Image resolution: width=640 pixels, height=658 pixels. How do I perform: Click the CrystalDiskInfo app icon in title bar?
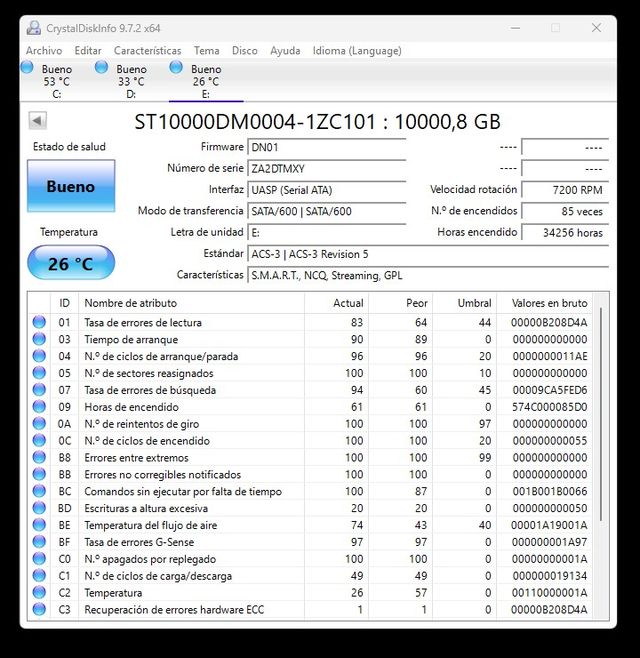[34, 28]
